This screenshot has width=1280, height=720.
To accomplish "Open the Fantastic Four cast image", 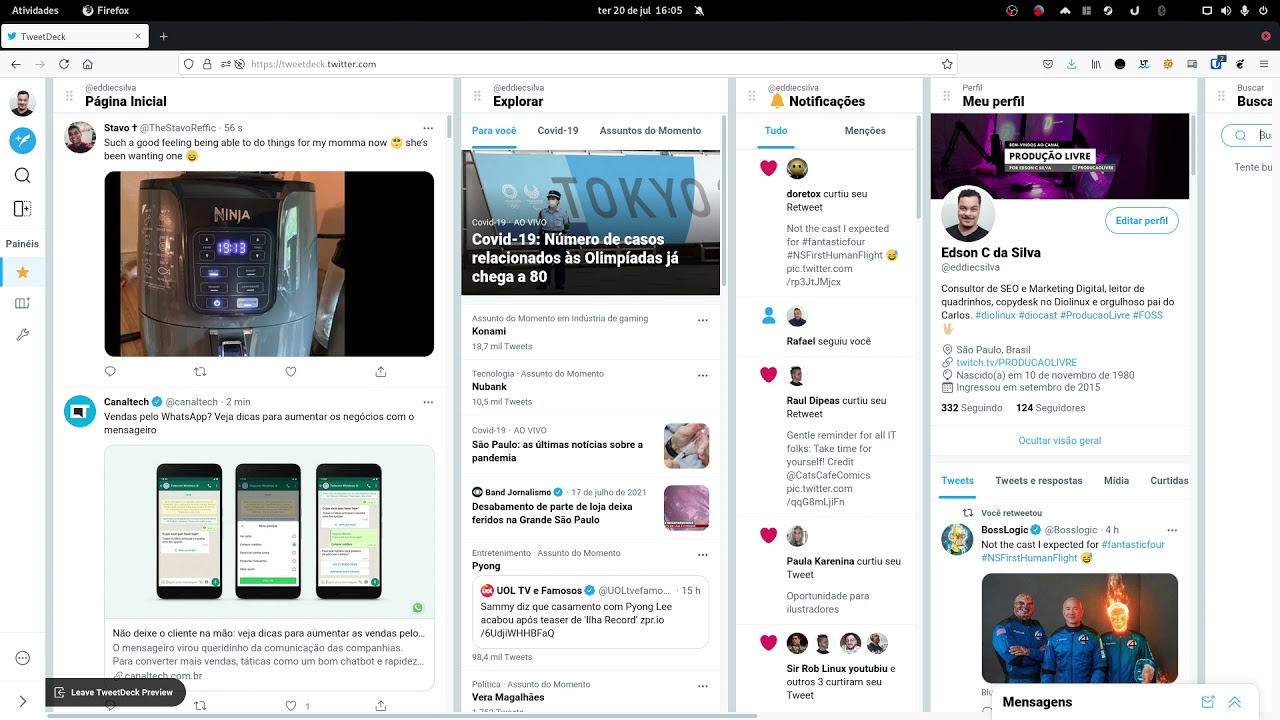I will tap(1079, 628).
